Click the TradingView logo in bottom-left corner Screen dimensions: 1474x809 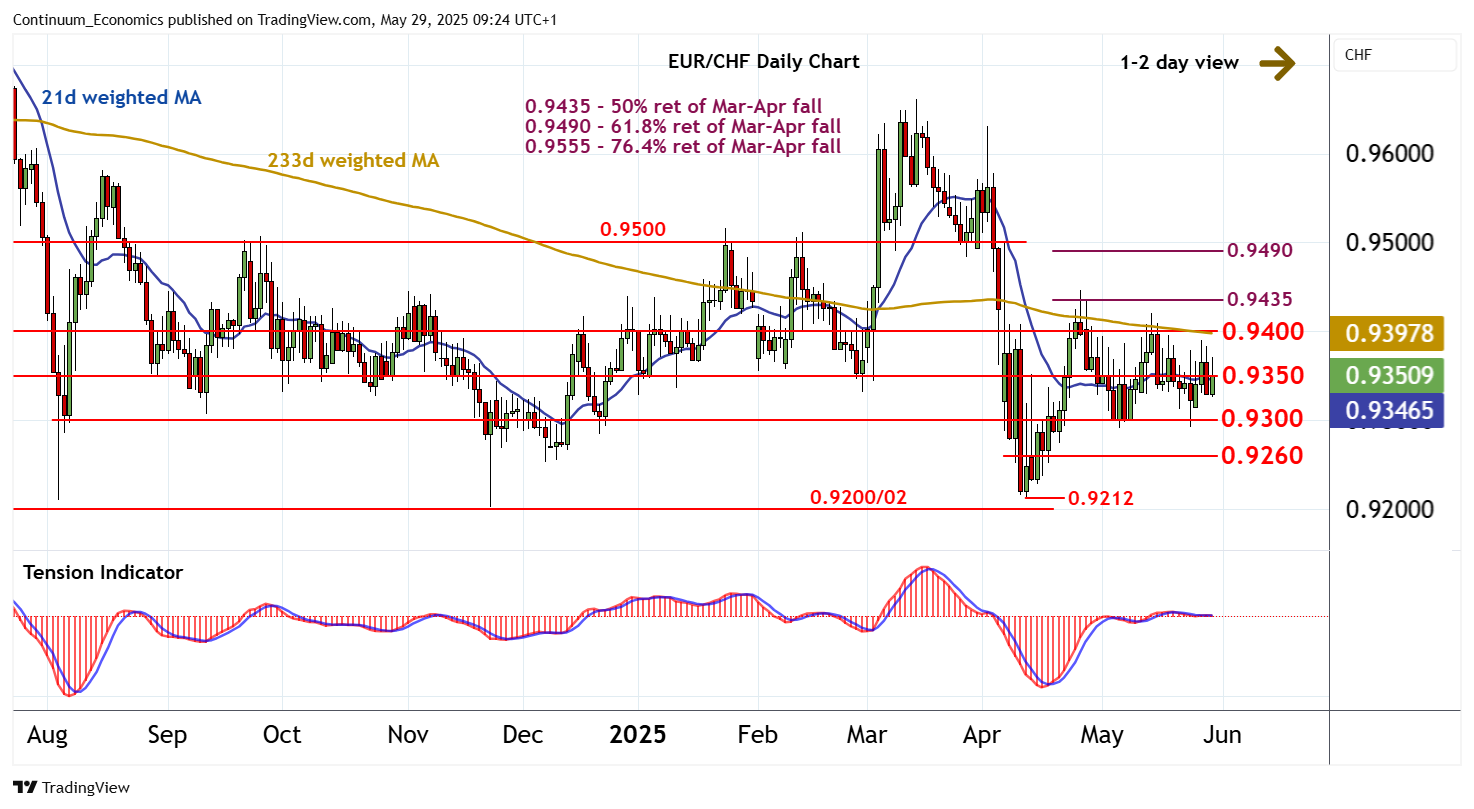point(71,787)
